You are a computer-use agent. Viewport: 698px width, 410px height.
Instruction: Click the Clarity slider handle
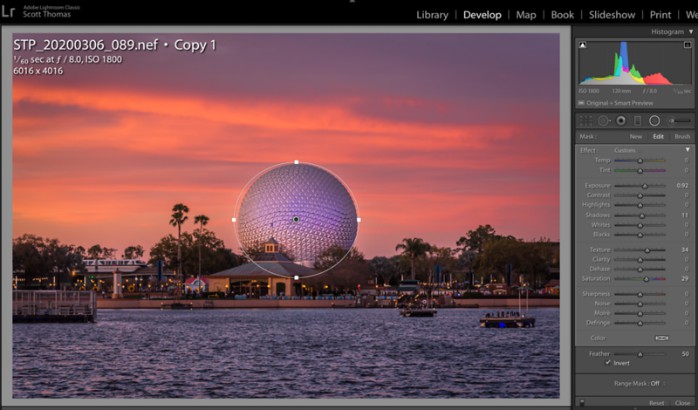640,260
